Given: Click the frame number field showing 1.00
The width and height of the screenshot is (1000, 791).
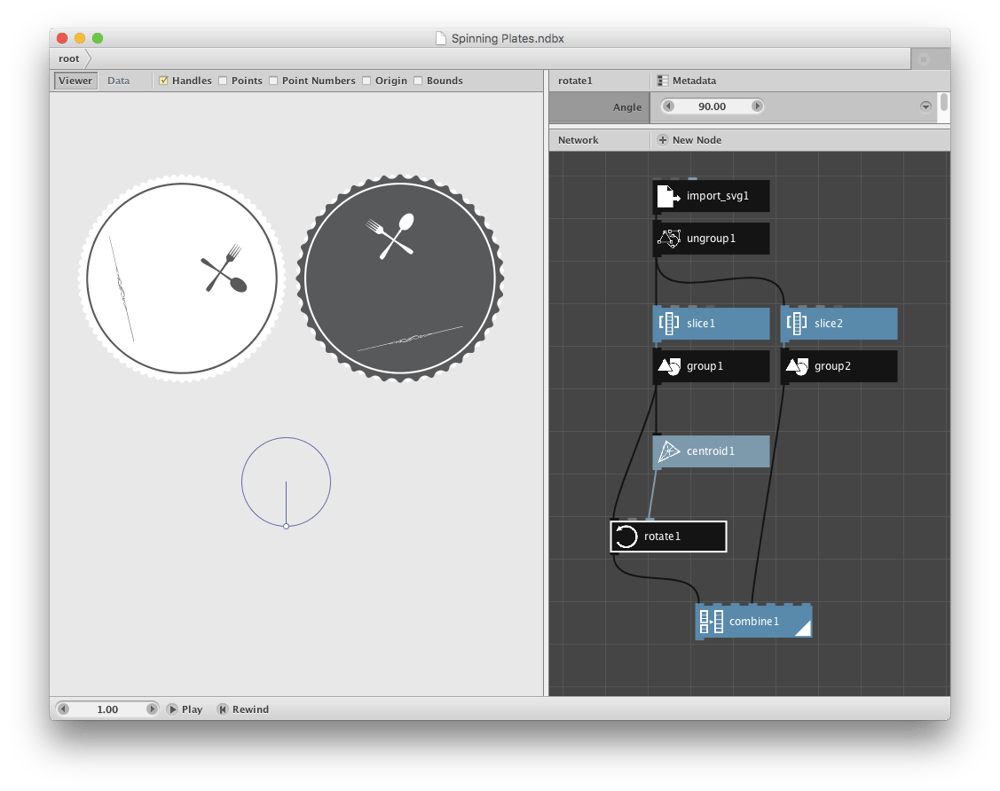Looking at the screenshot, I should 107,709.
